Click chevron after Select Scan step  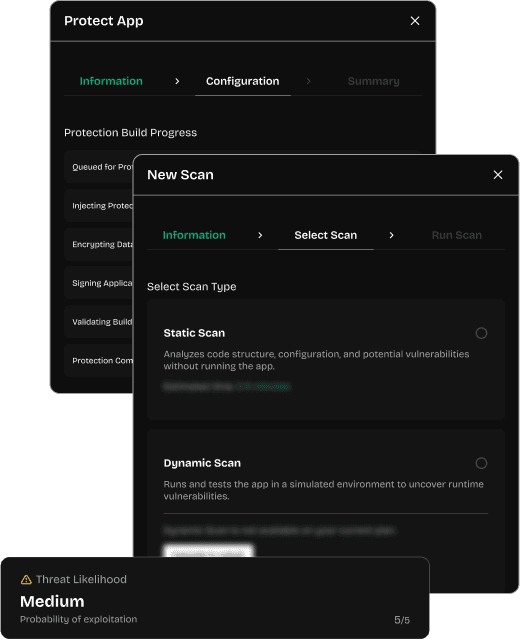pos(391,236)
